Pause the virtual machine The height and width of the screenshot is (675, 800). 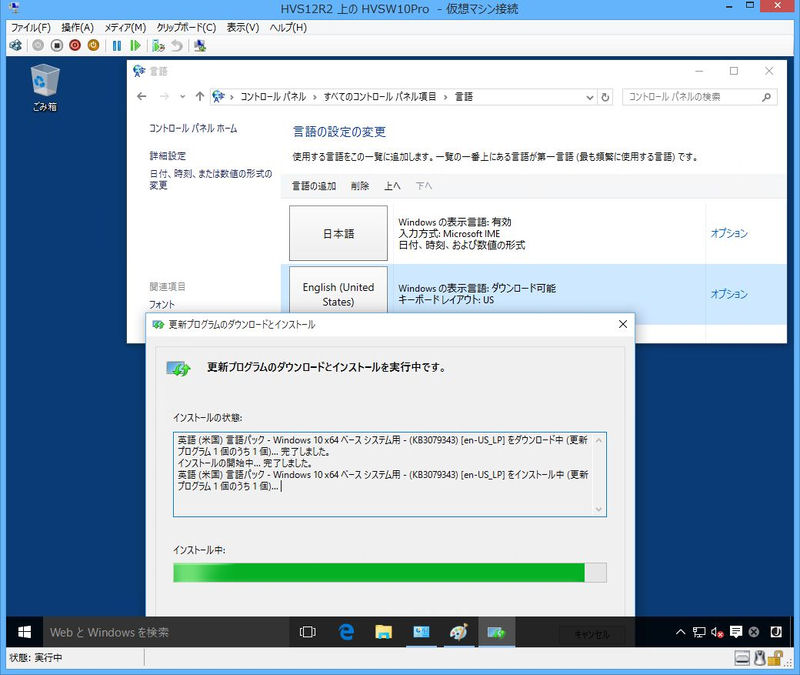click(x=117, y=45)
